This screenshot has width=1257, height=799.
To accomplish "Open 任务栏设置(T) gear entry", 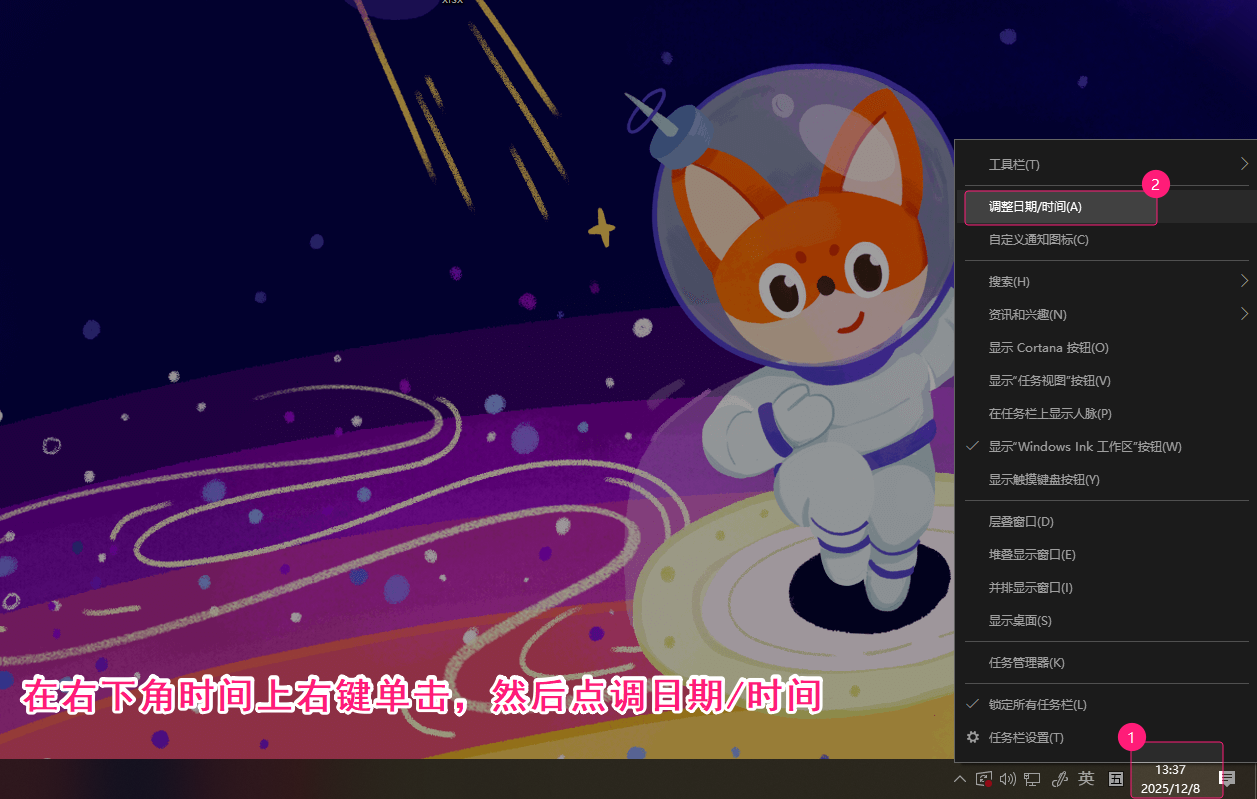I will pos(1105,737).
